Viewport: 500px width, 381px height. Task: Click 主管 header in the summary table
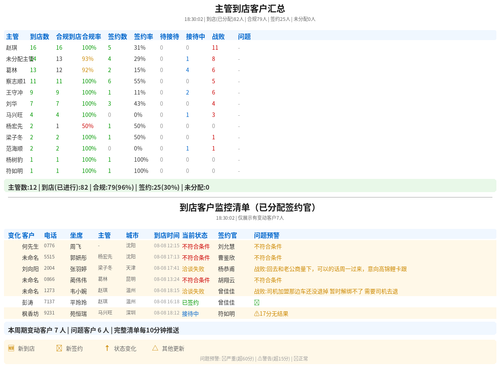(12, 37)
